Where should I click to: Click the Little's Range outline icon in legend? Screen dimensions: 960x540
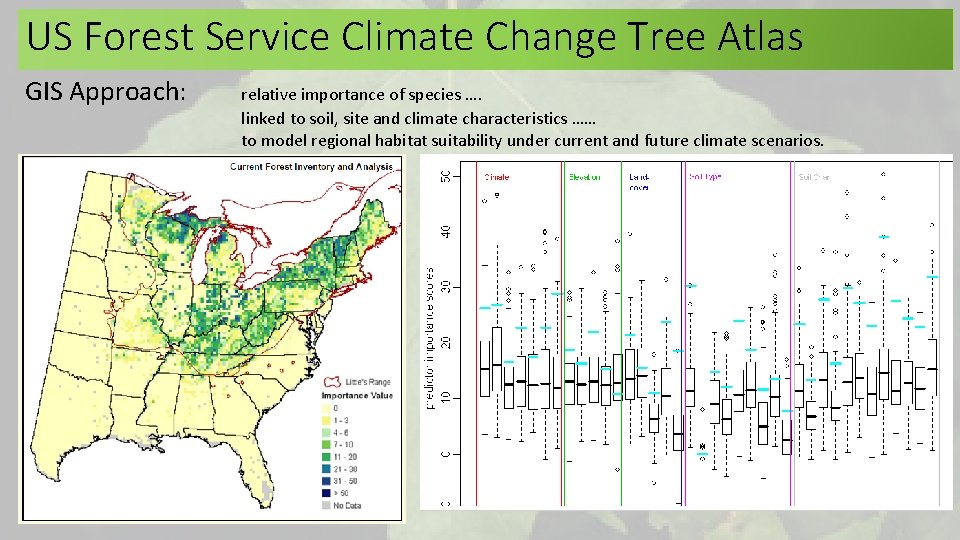[332, 381]
